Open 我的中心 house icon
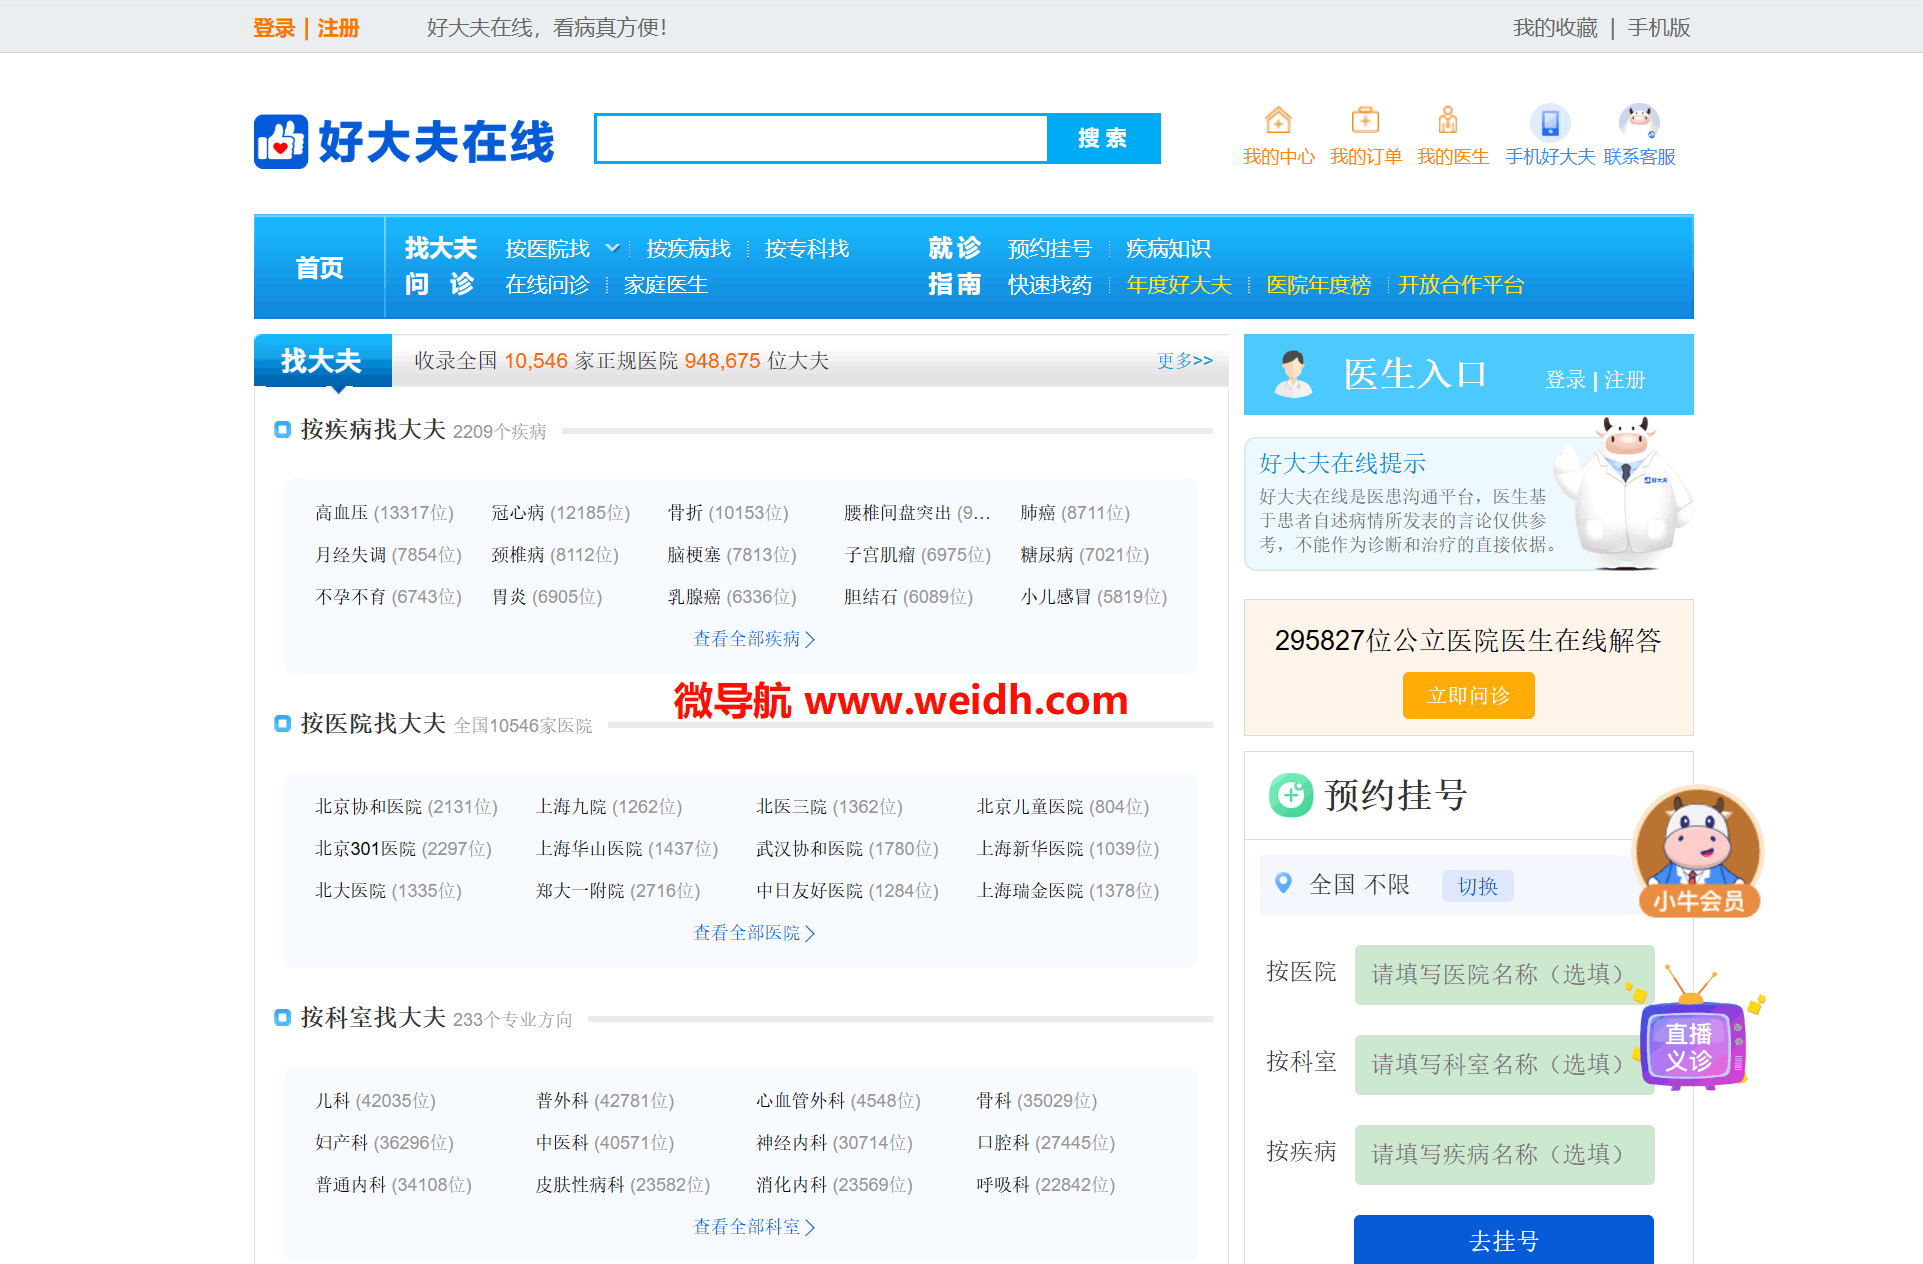The width and height of the screenshot is (1923, 1264). pyautogui.click(x=1278, y=121)
